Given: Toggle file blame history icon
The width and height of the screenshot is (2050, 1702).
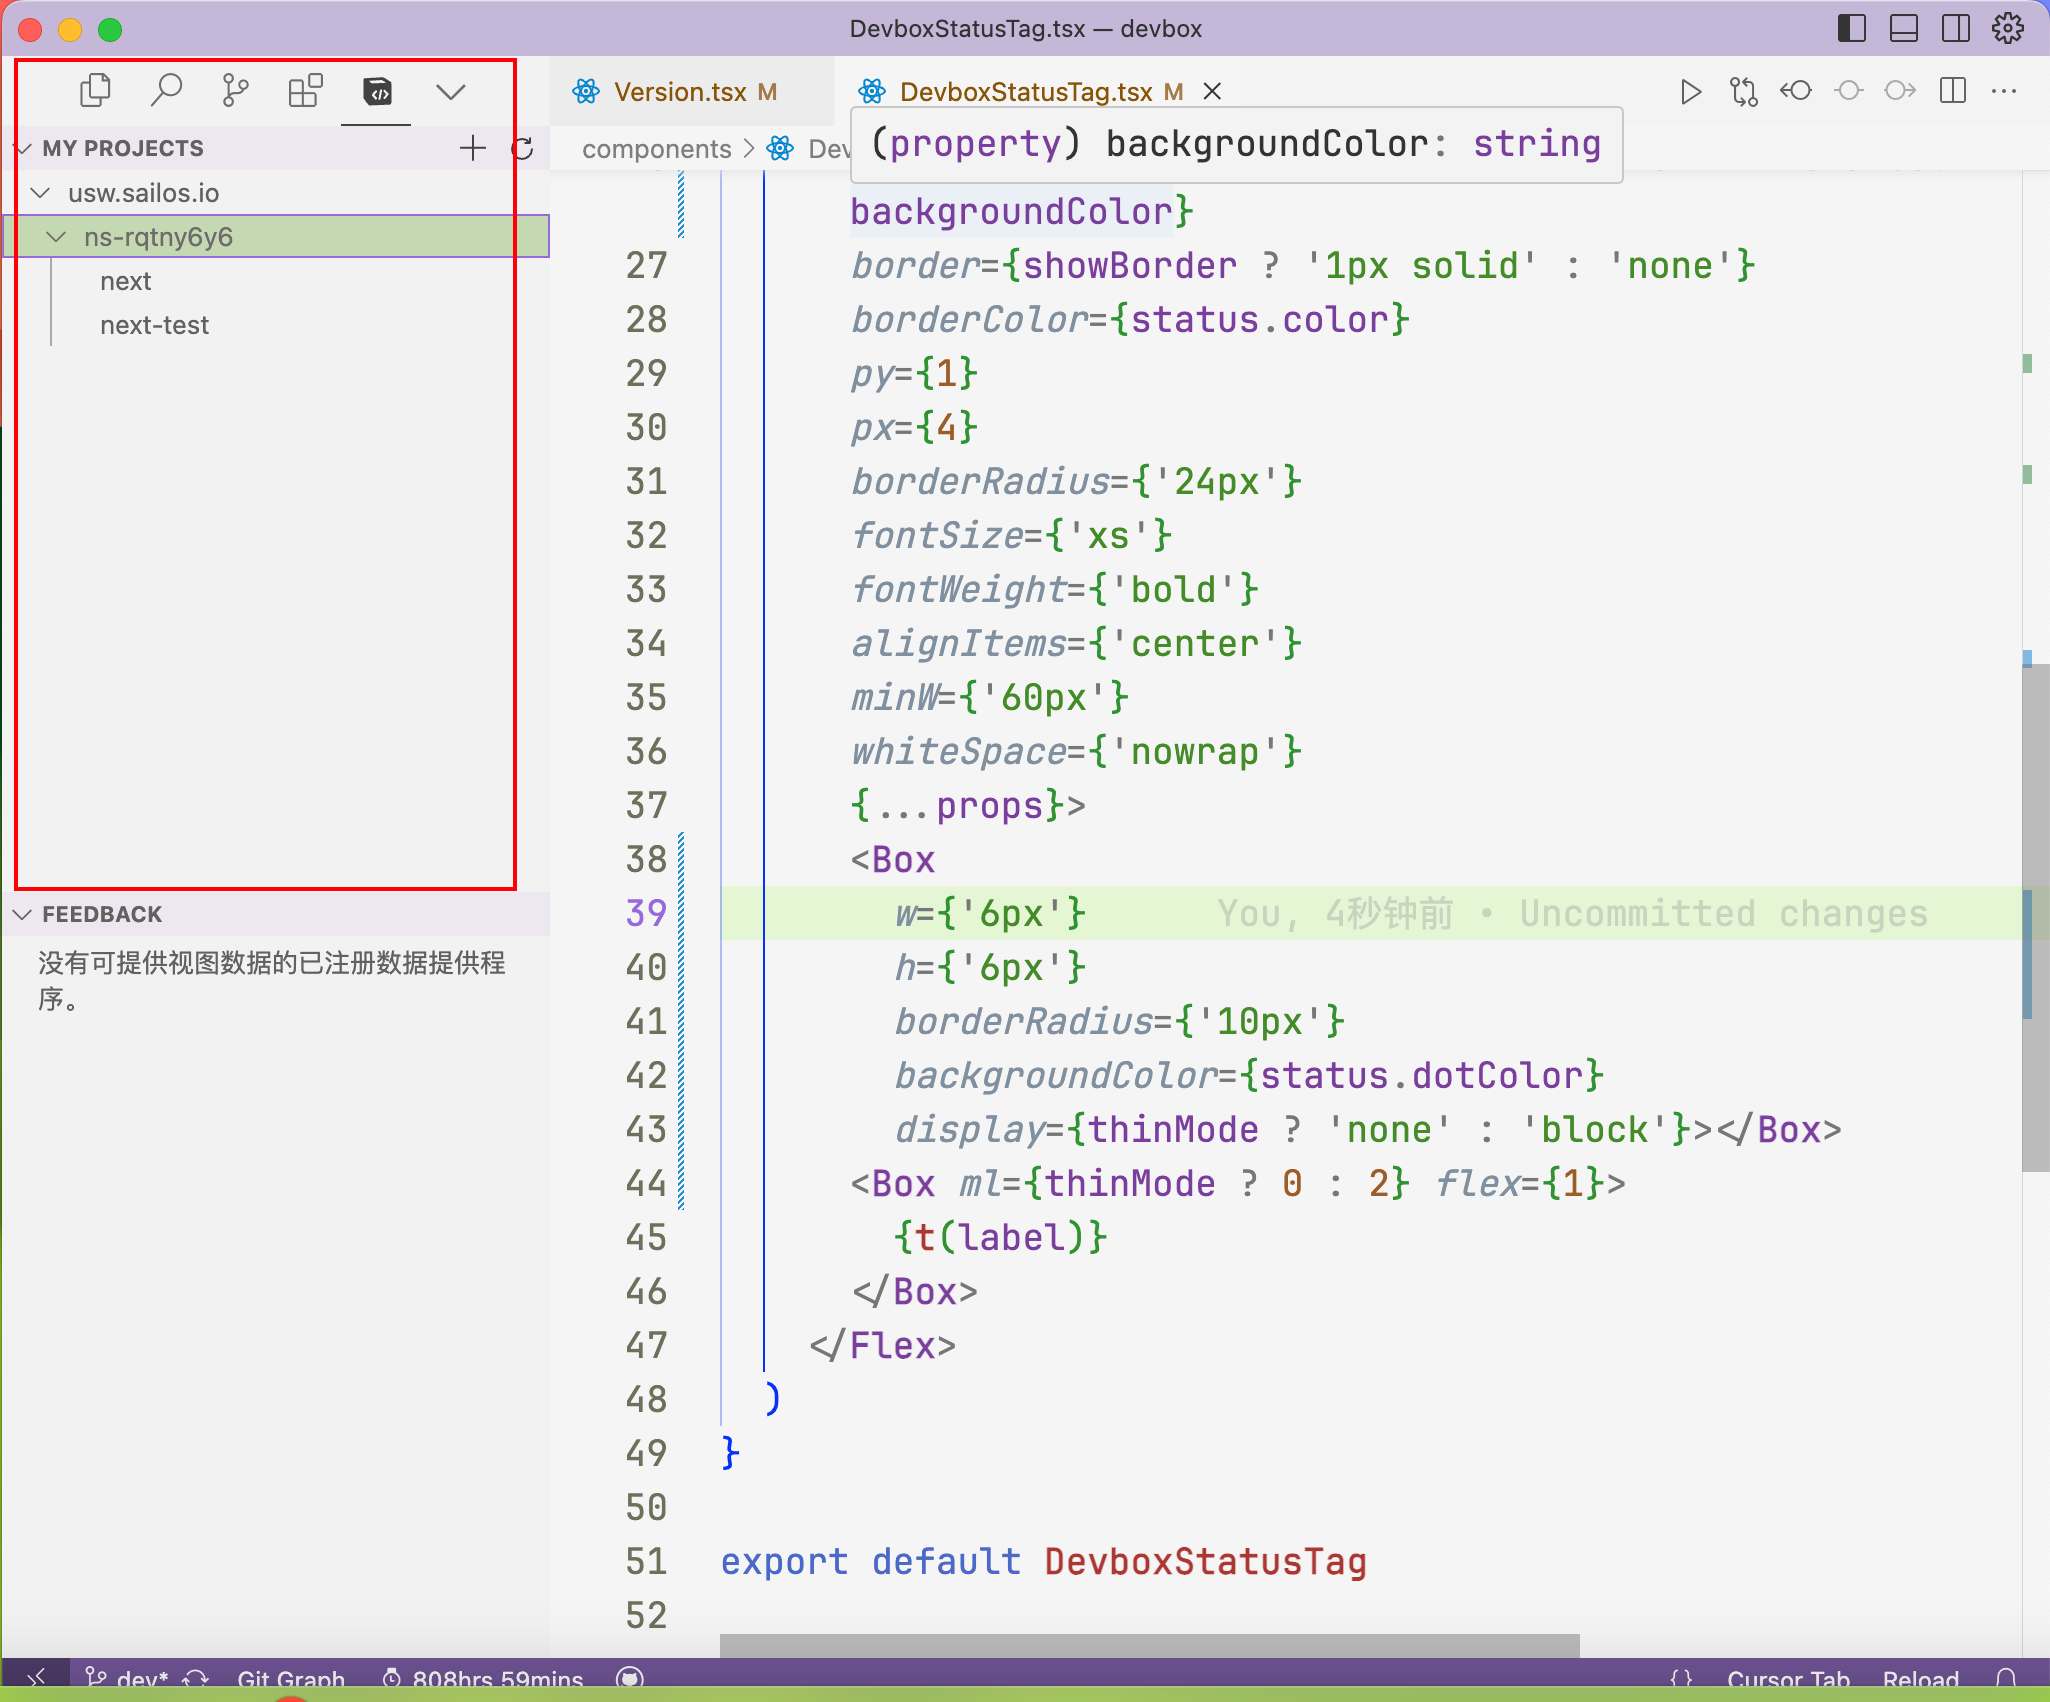Looking at the screenshot, I should click(1796, 91).
